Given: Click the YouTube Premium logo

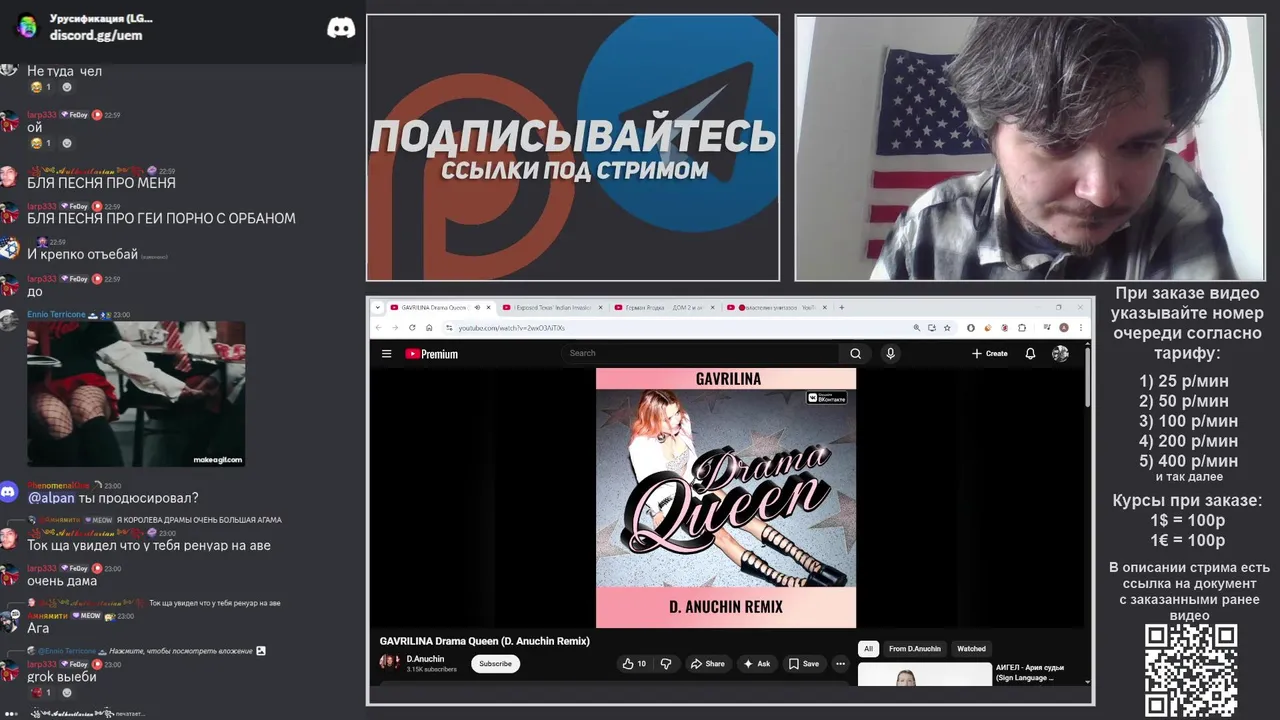Looking at the screenshot, I should [431, 354].
